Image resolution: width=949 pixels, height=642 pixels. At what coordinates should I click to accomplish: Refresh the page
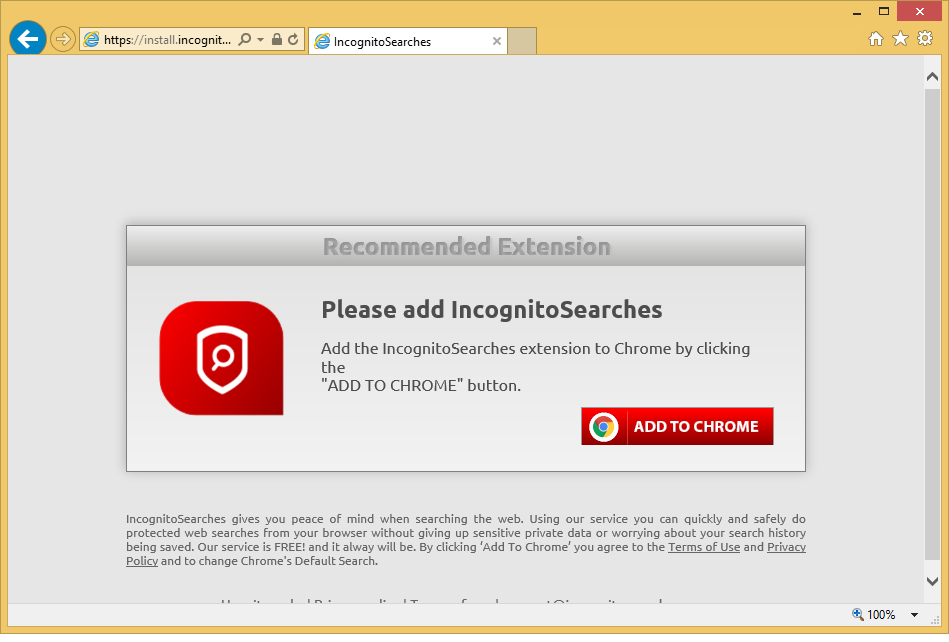click(x=294, y=40)
